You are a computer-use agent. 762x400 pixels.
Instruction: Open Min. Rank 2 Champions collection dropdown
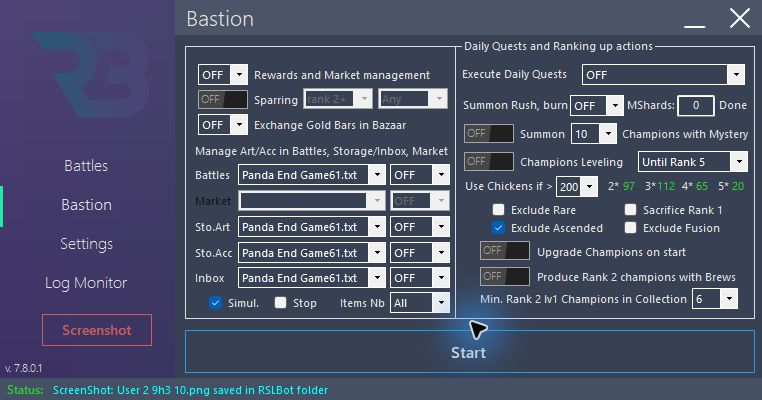pyautogui.click(x=714, y=299)
